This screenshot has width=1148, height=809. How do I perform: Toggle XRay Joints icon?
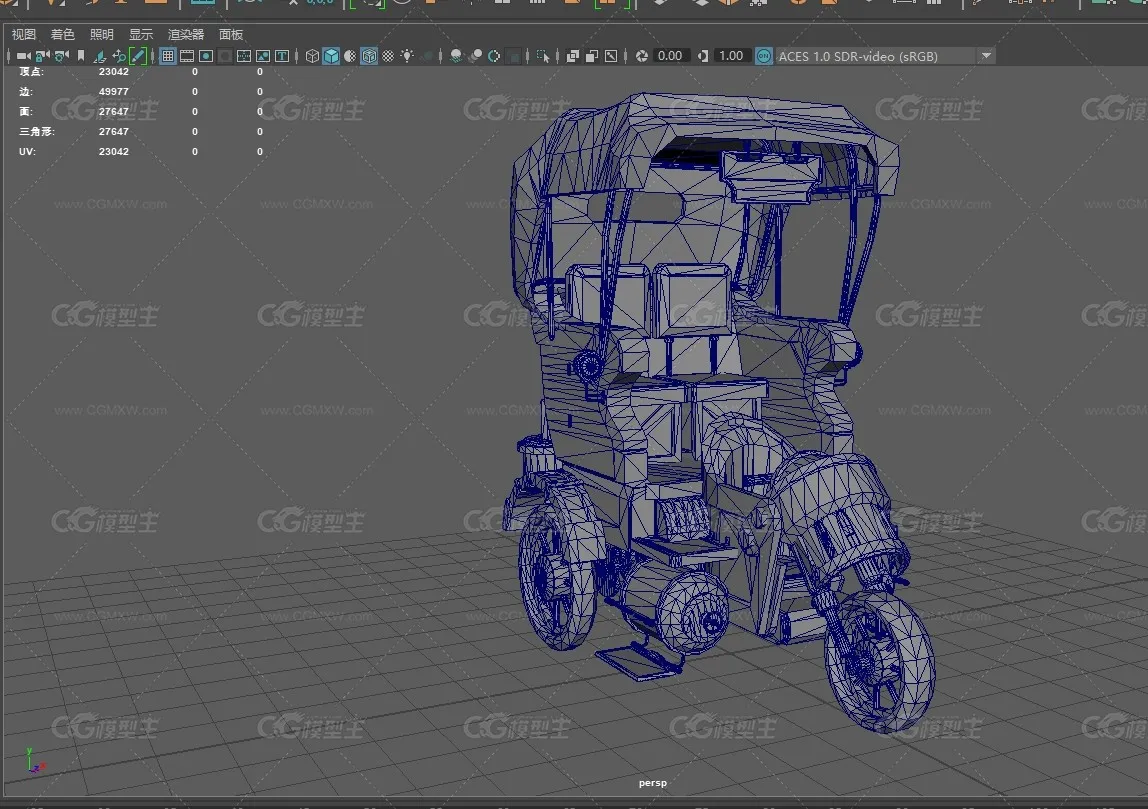tap(611, 56)
